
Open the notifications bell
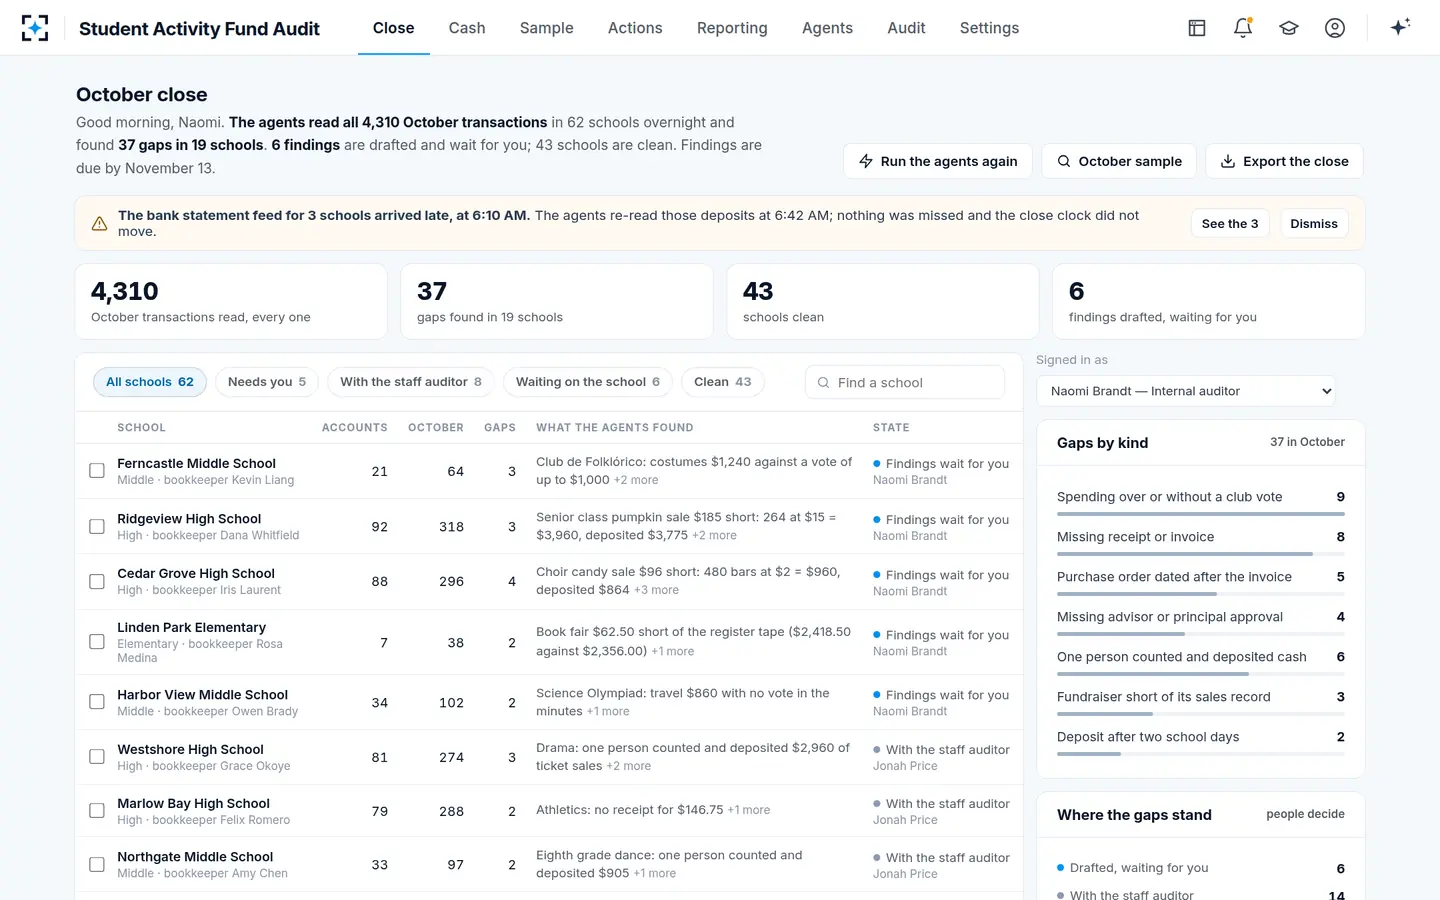(x=1243, y=28)
